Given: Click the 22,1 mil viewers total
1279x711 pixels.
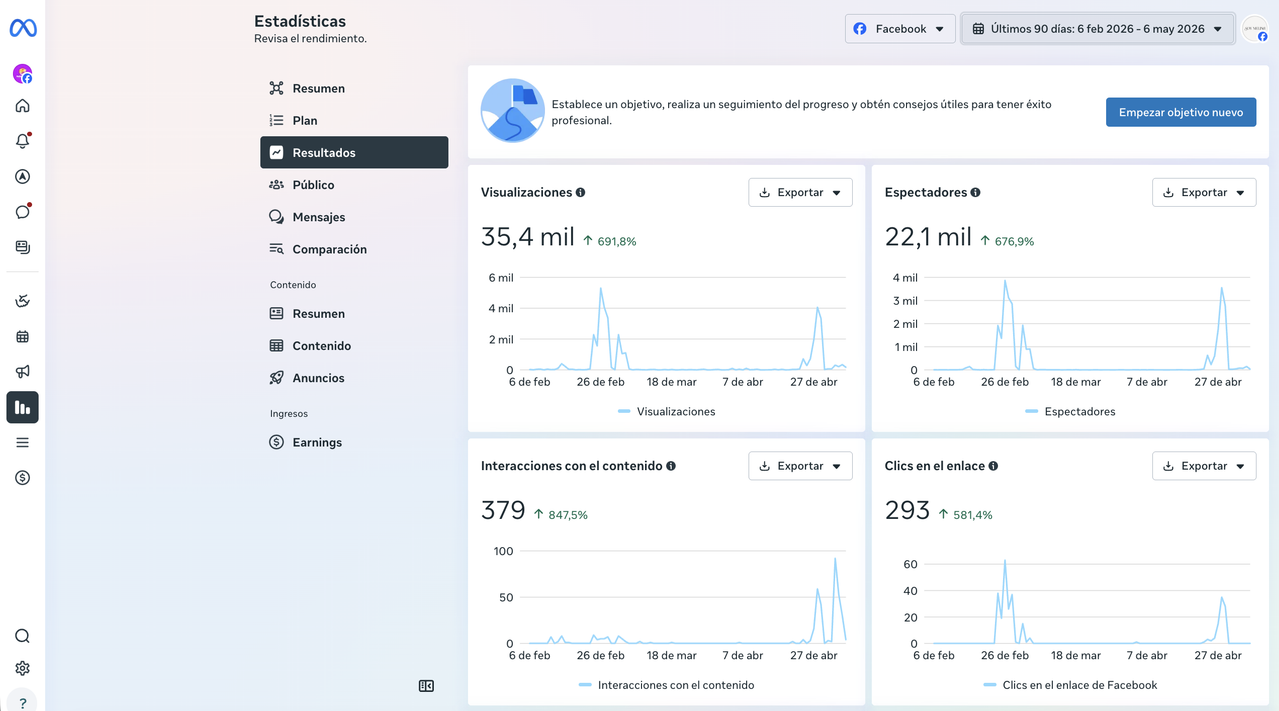Looking at the screenshot, I should (928, 237).
